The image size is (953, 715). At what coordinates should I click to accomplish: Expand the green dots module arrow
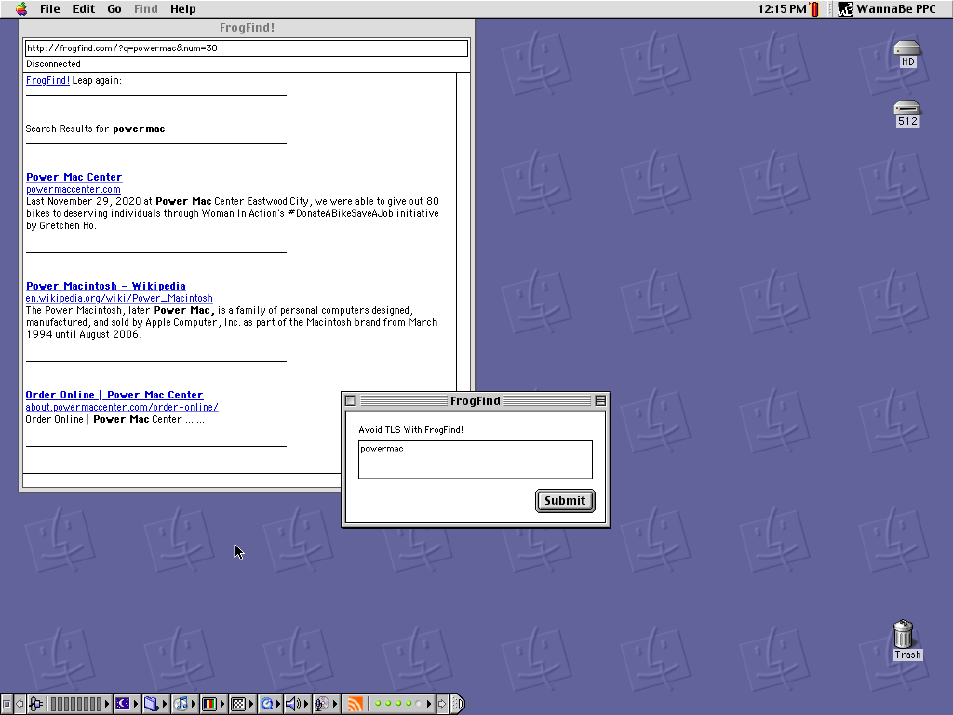[x=429, y=704]
